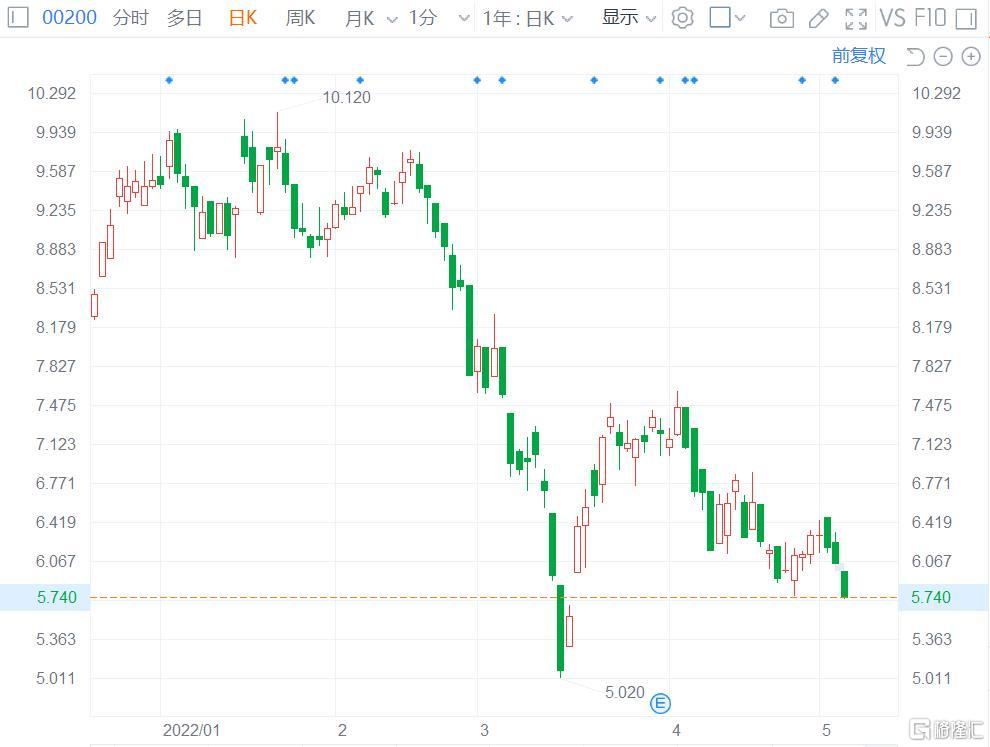This screenshot has height=747, width=990.
Task: Click the month 2 label on the date axis
Action: 342,731
